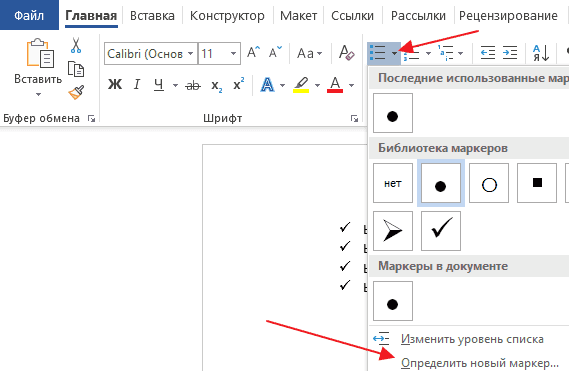The image size is (569, 371).
Task: Toggle bold Ж formatting
Action: point(115,85)
